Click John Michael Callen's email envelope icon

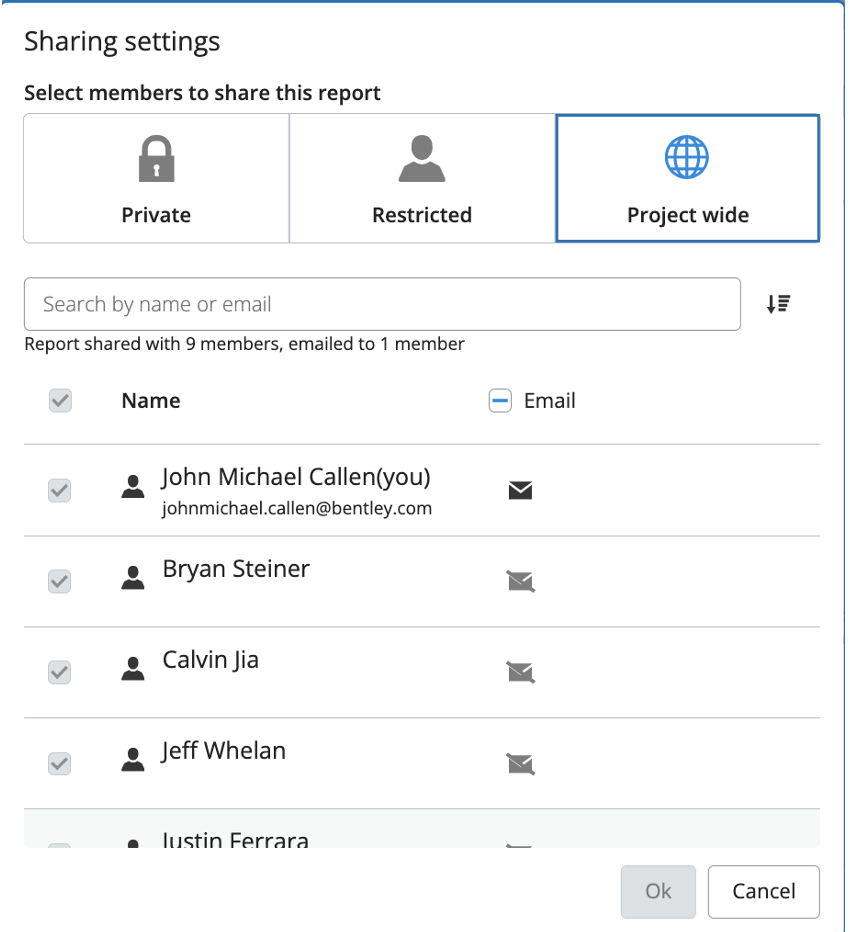click(520, 490)
